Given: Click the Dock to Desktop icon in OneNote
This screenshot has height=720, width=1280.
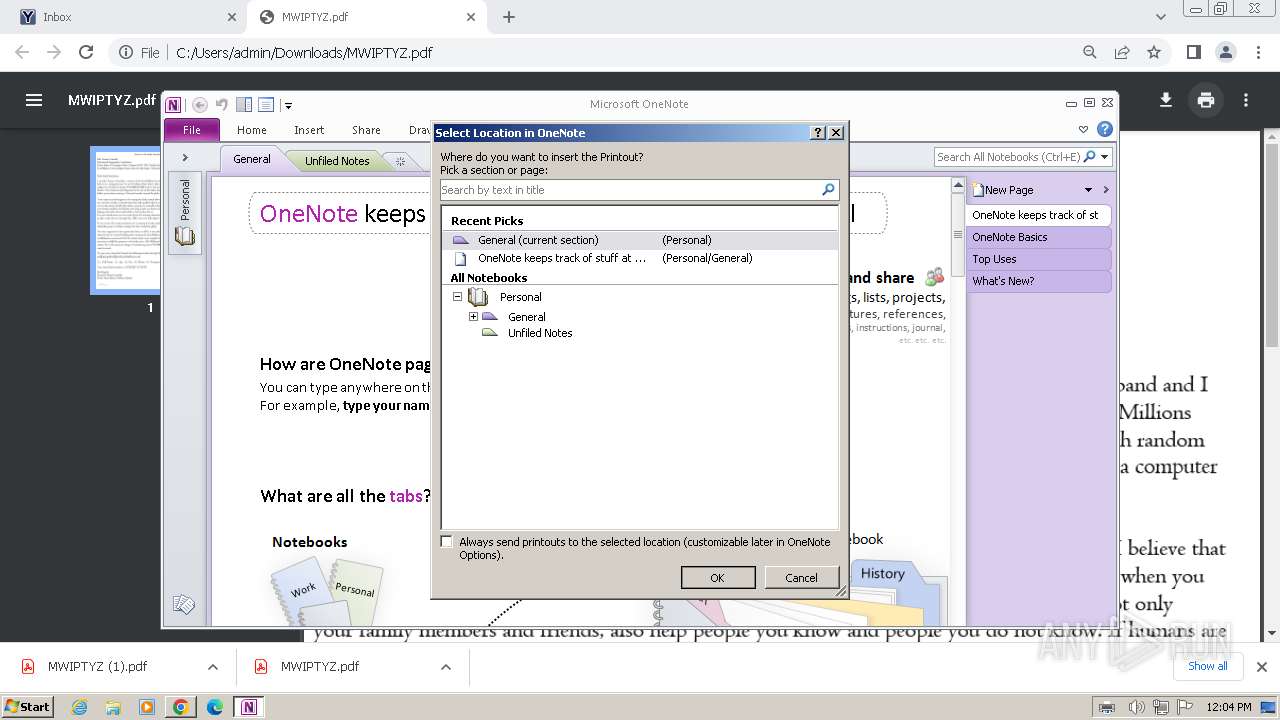Looking at the screenshot, I should [244, 104].
